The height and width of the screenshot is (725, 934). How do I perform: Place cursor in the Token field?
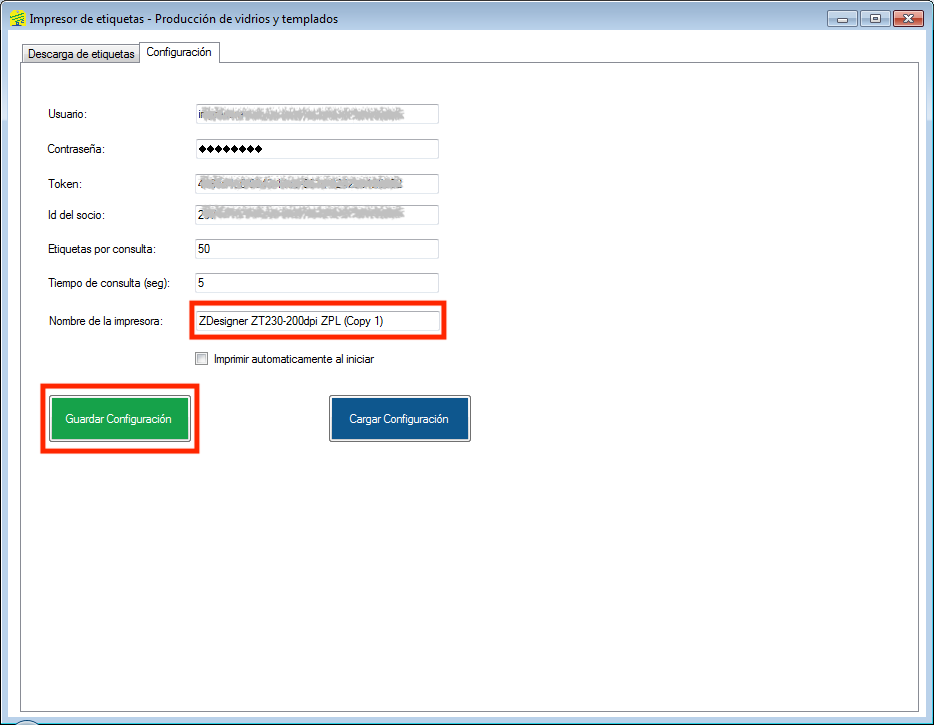[x=317, y=184]
